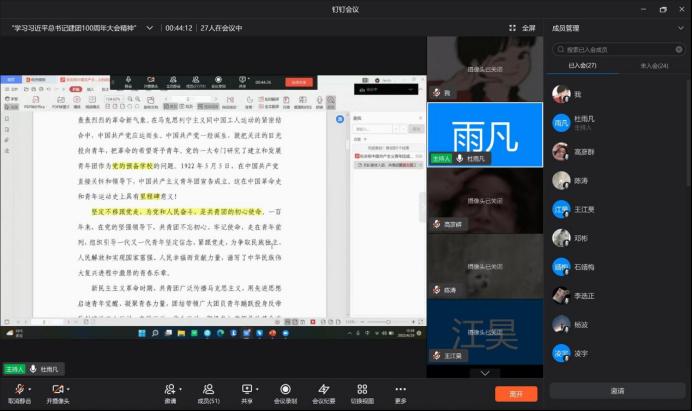The width and height of the screenshot is (692, 411).
Task: Click the orange 离开 leave button
Action: 516,394
